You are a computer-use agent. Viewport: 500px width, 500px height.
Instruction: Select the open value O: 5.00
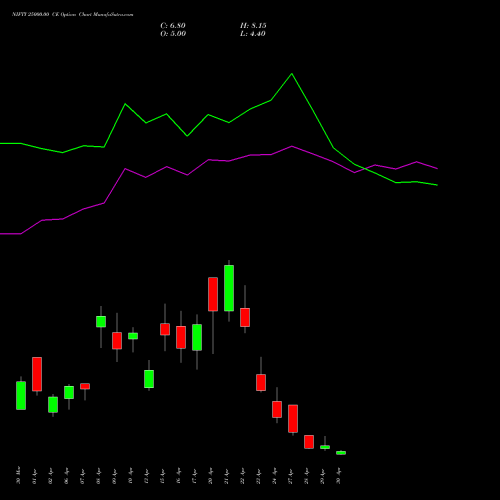(x=173, y=34)
